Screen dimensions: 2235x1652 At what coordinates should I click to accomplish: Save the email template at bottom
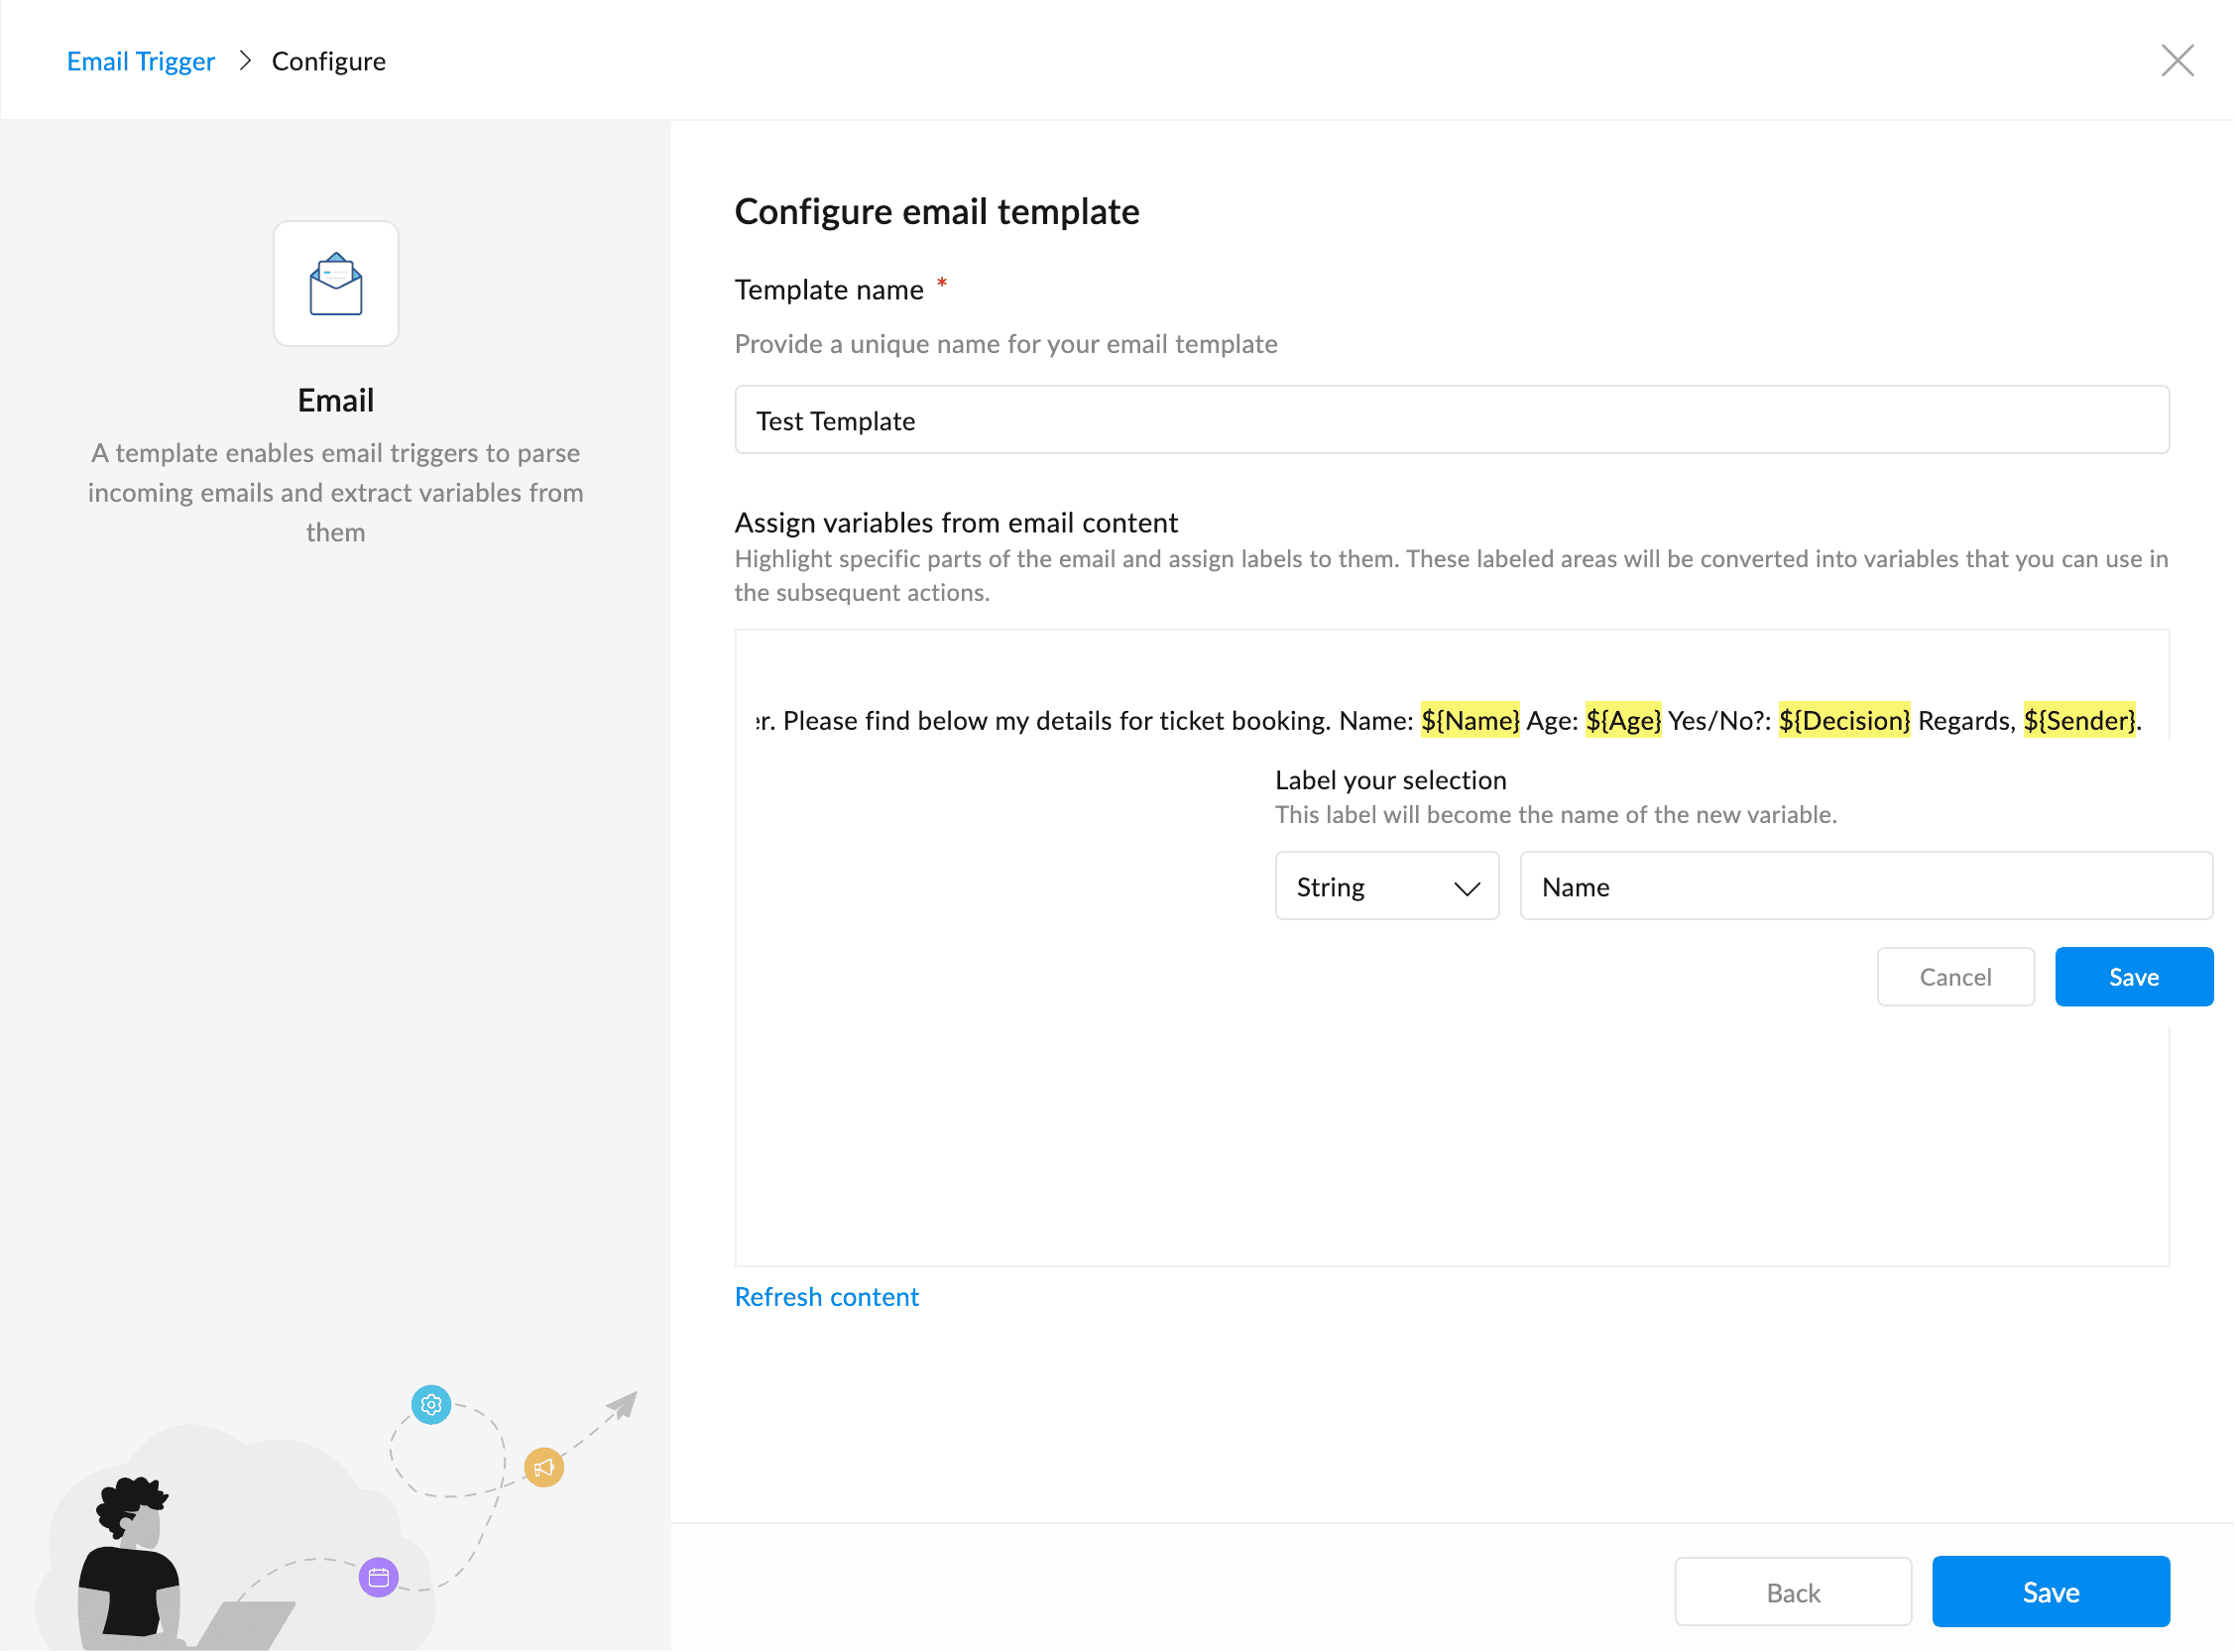[x=2051, y=1592]
